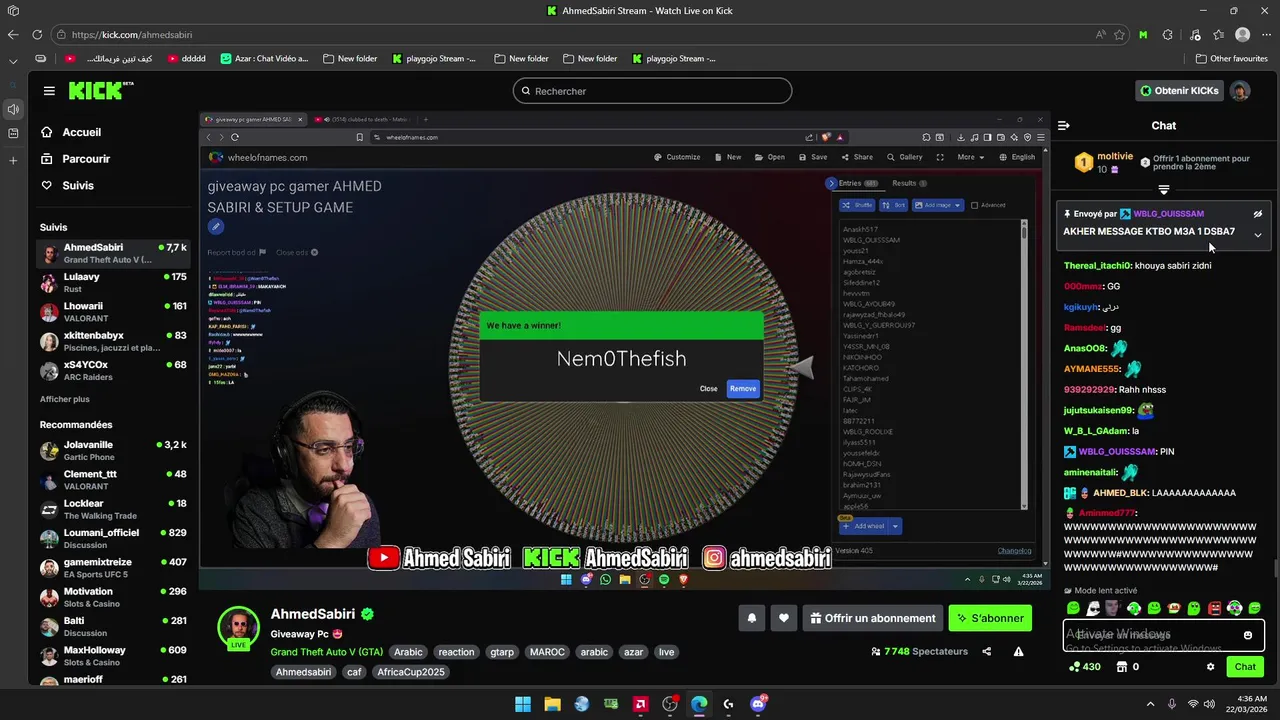
Task: Hide the pinned message with eye icon
Action: point(1258,214)
